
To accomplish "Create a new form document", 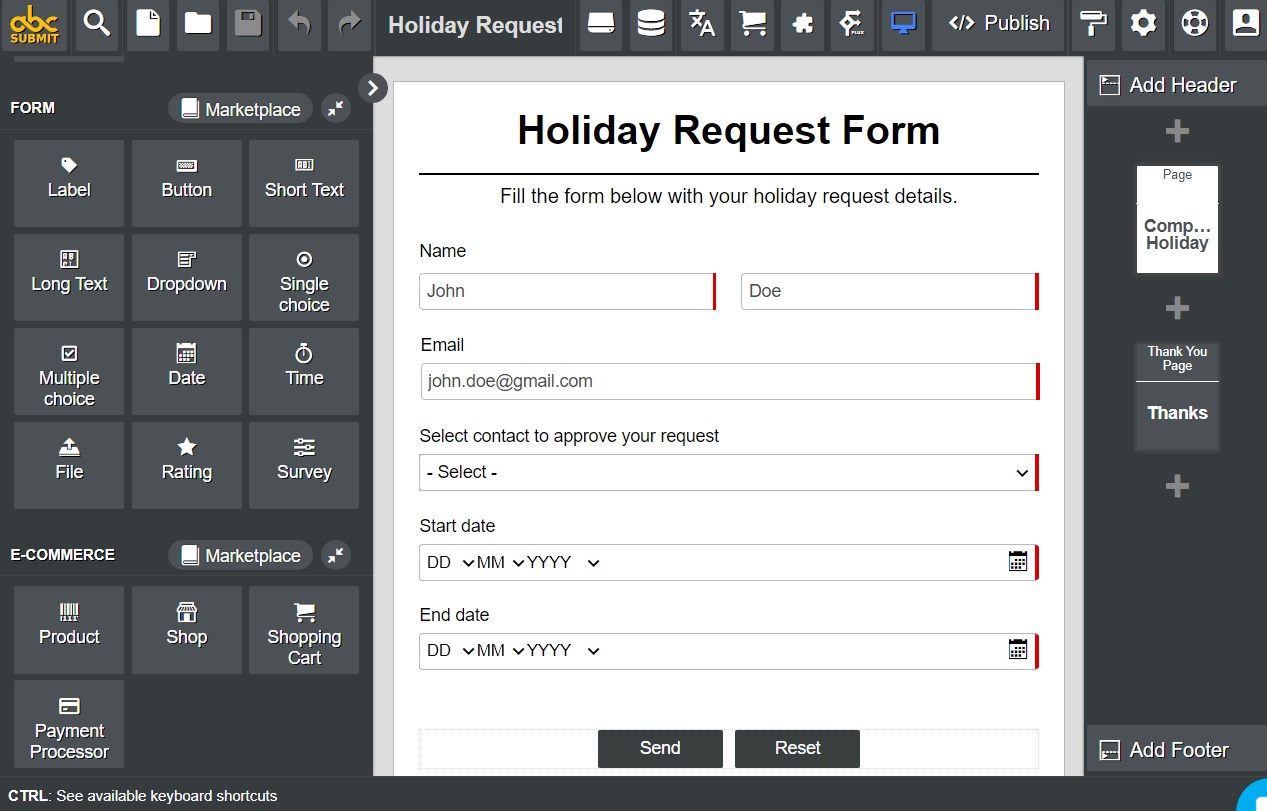I will [148, 24].
